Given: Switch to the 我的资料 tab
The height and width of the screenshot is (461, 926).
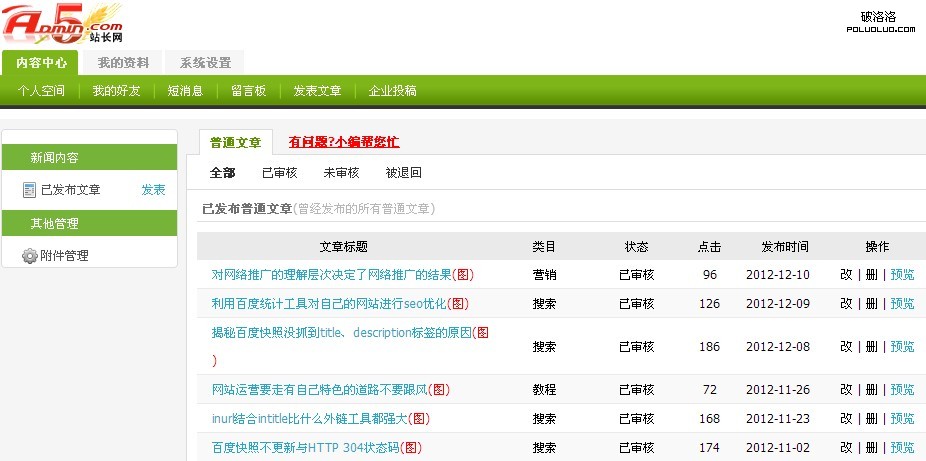Looking at the screenshot, I should (x=123, y=63).
